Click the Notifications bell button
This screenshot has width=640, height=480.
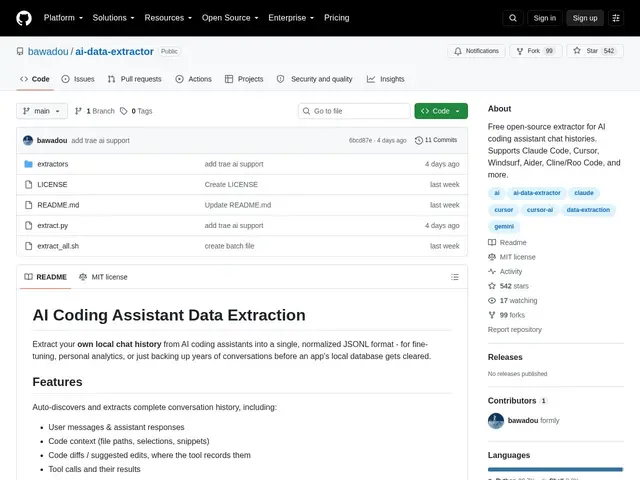click(x=476, y=51)
